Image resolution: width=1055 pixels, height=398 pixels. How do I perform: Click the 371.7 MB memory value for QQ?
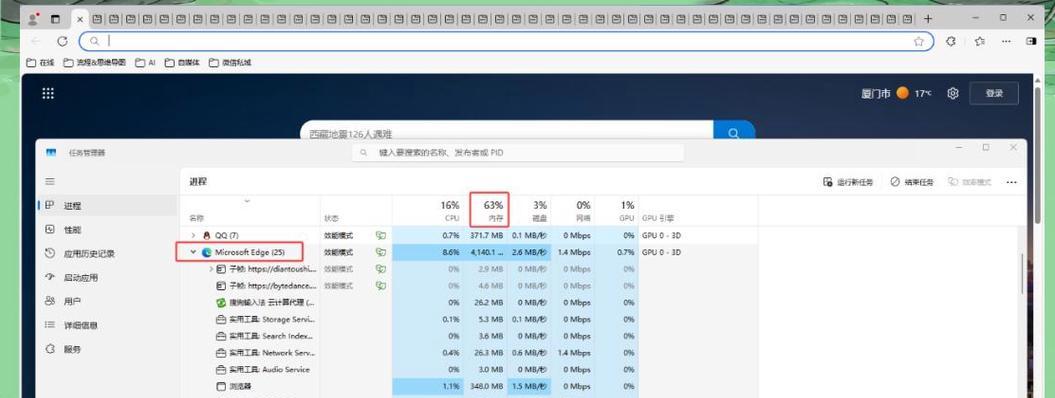(x=486, y=236)
